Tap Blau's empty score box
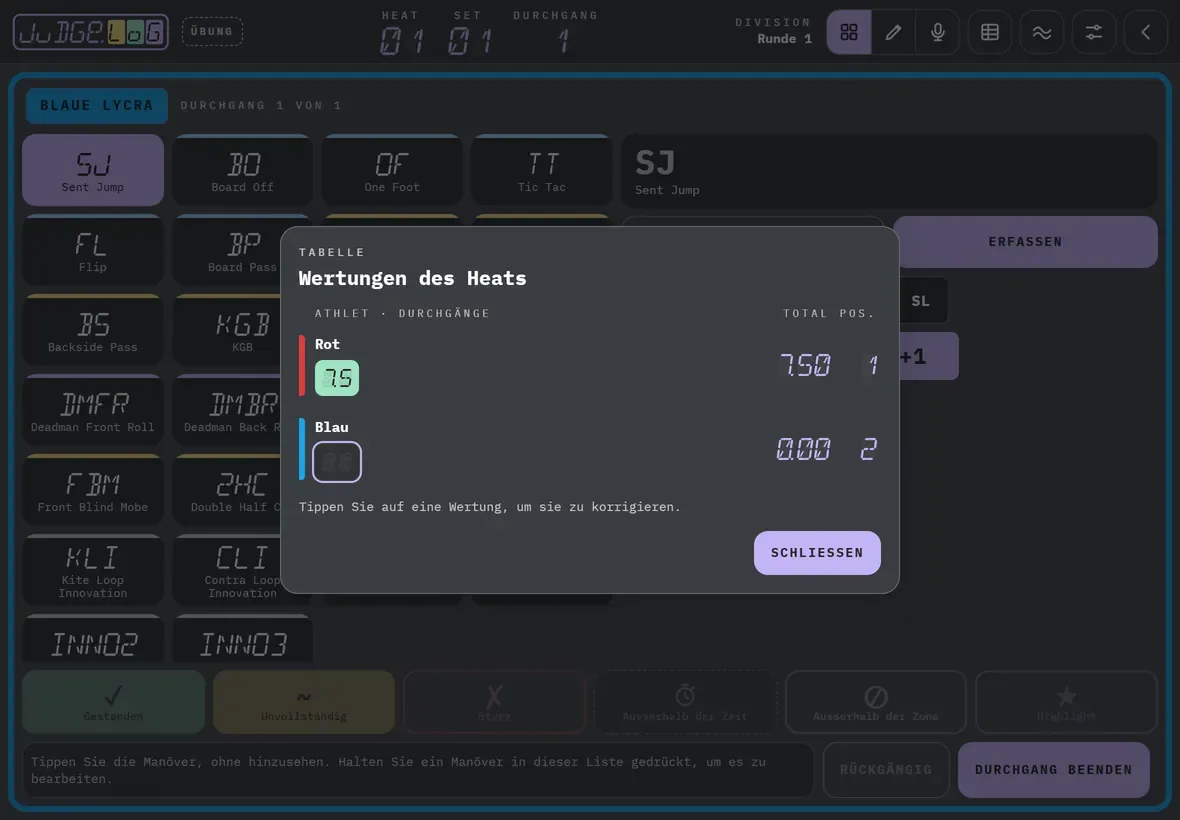The image size is (1180, 820). pos(336,461)
